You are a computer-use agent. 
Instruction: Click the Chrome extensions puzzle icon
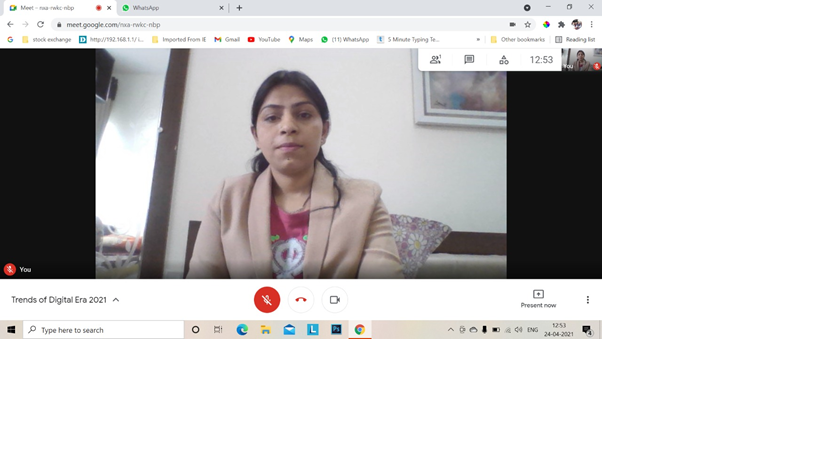tap(561, 24)
